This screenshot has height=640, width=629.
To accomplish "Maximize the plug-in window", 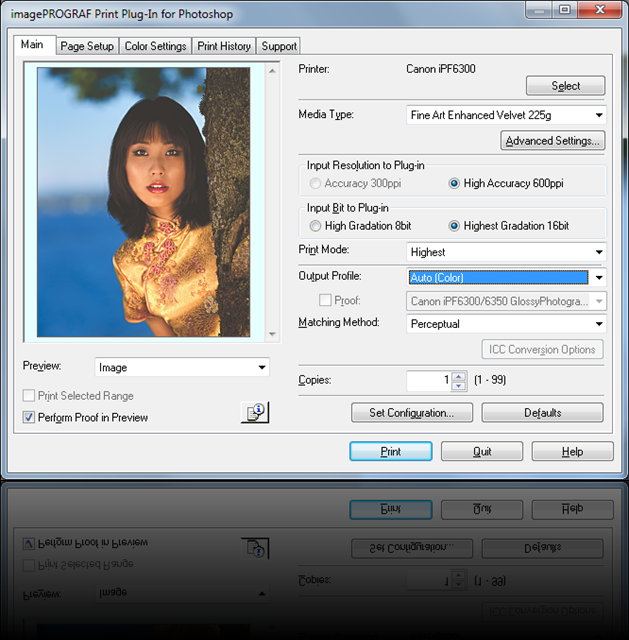I will coord(565,9).
